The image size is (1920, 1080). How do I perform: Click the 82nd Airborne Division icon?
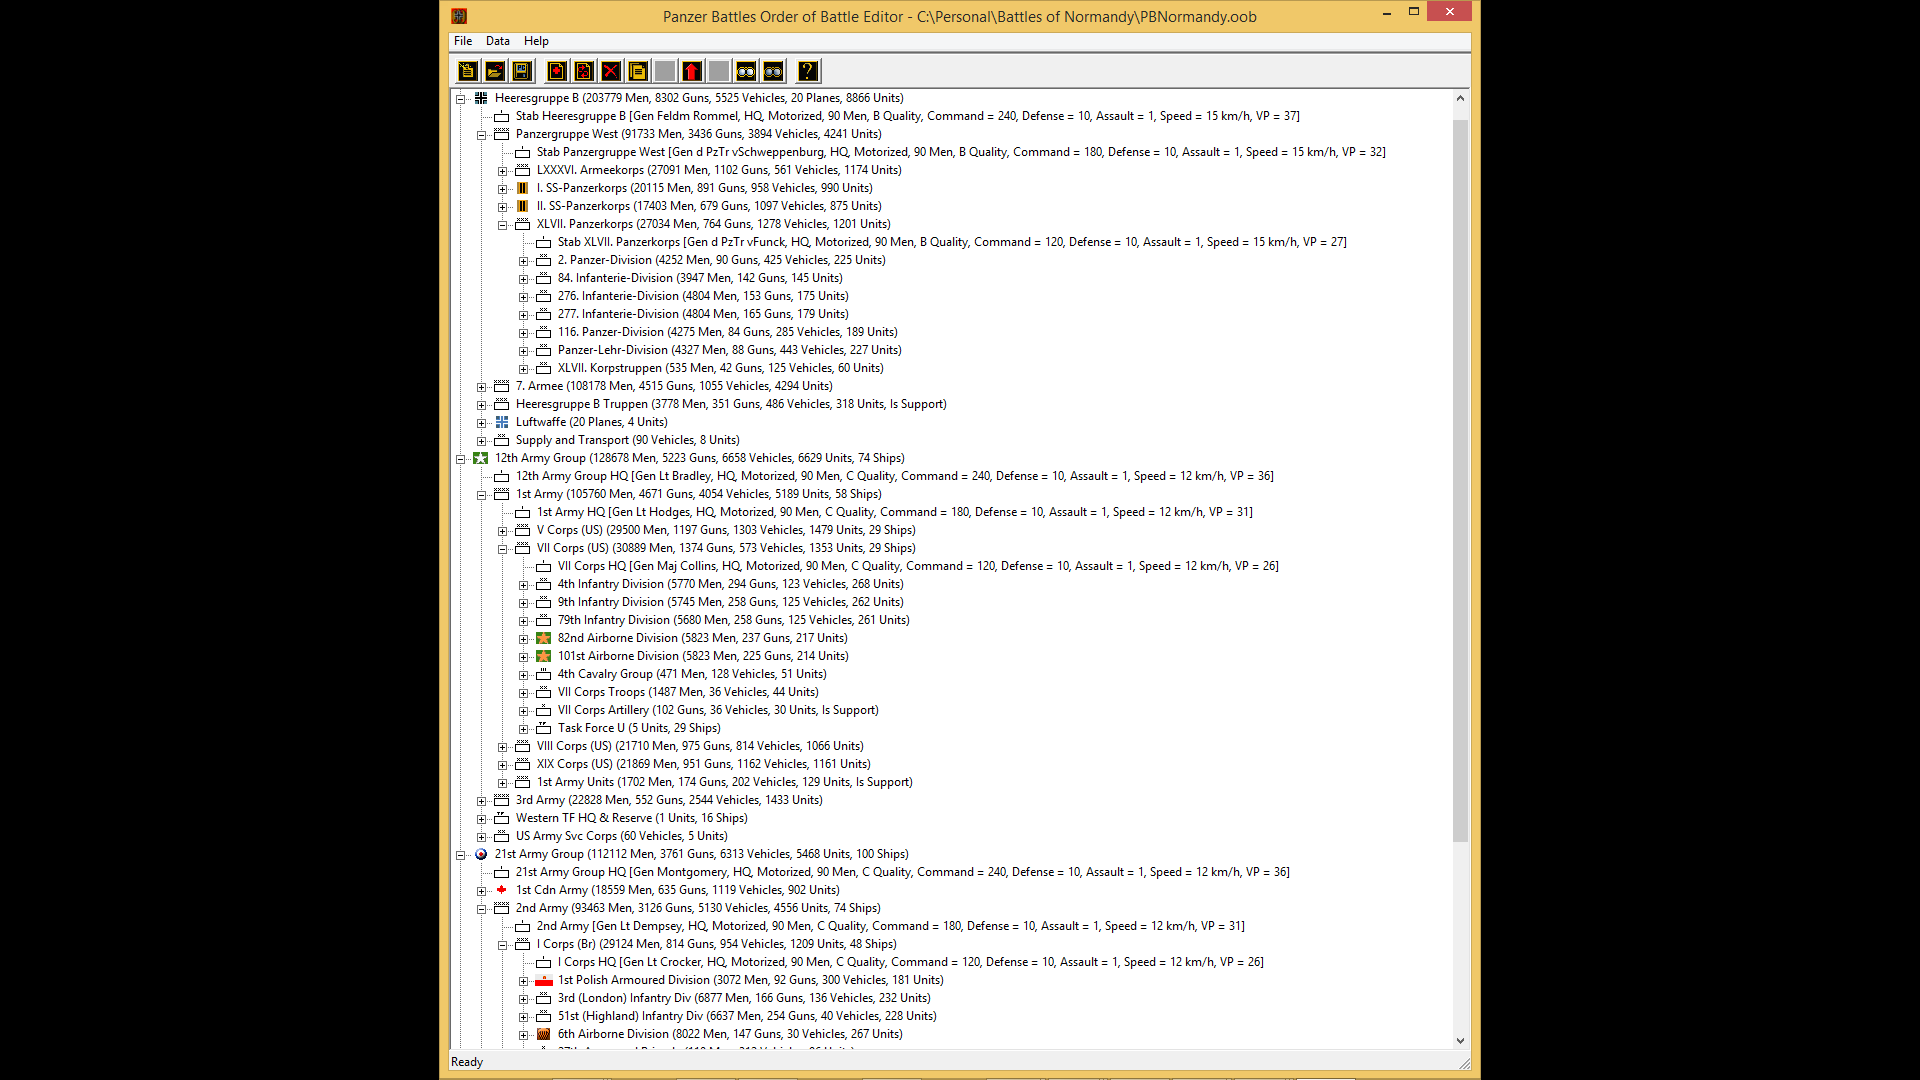coord(543,638)
